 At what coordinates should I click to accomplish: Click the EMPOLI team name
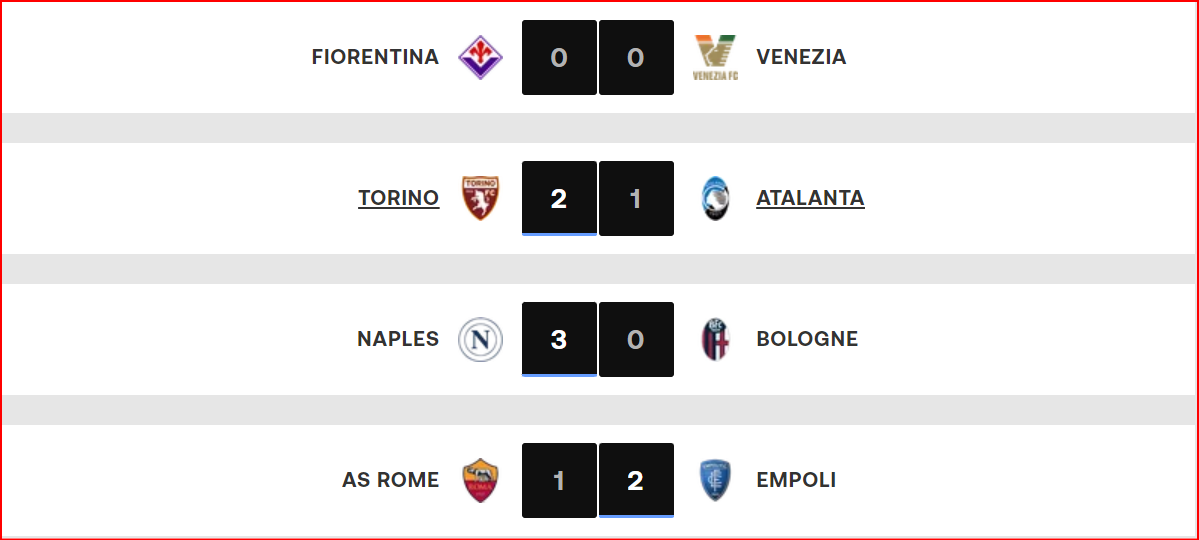796,480
